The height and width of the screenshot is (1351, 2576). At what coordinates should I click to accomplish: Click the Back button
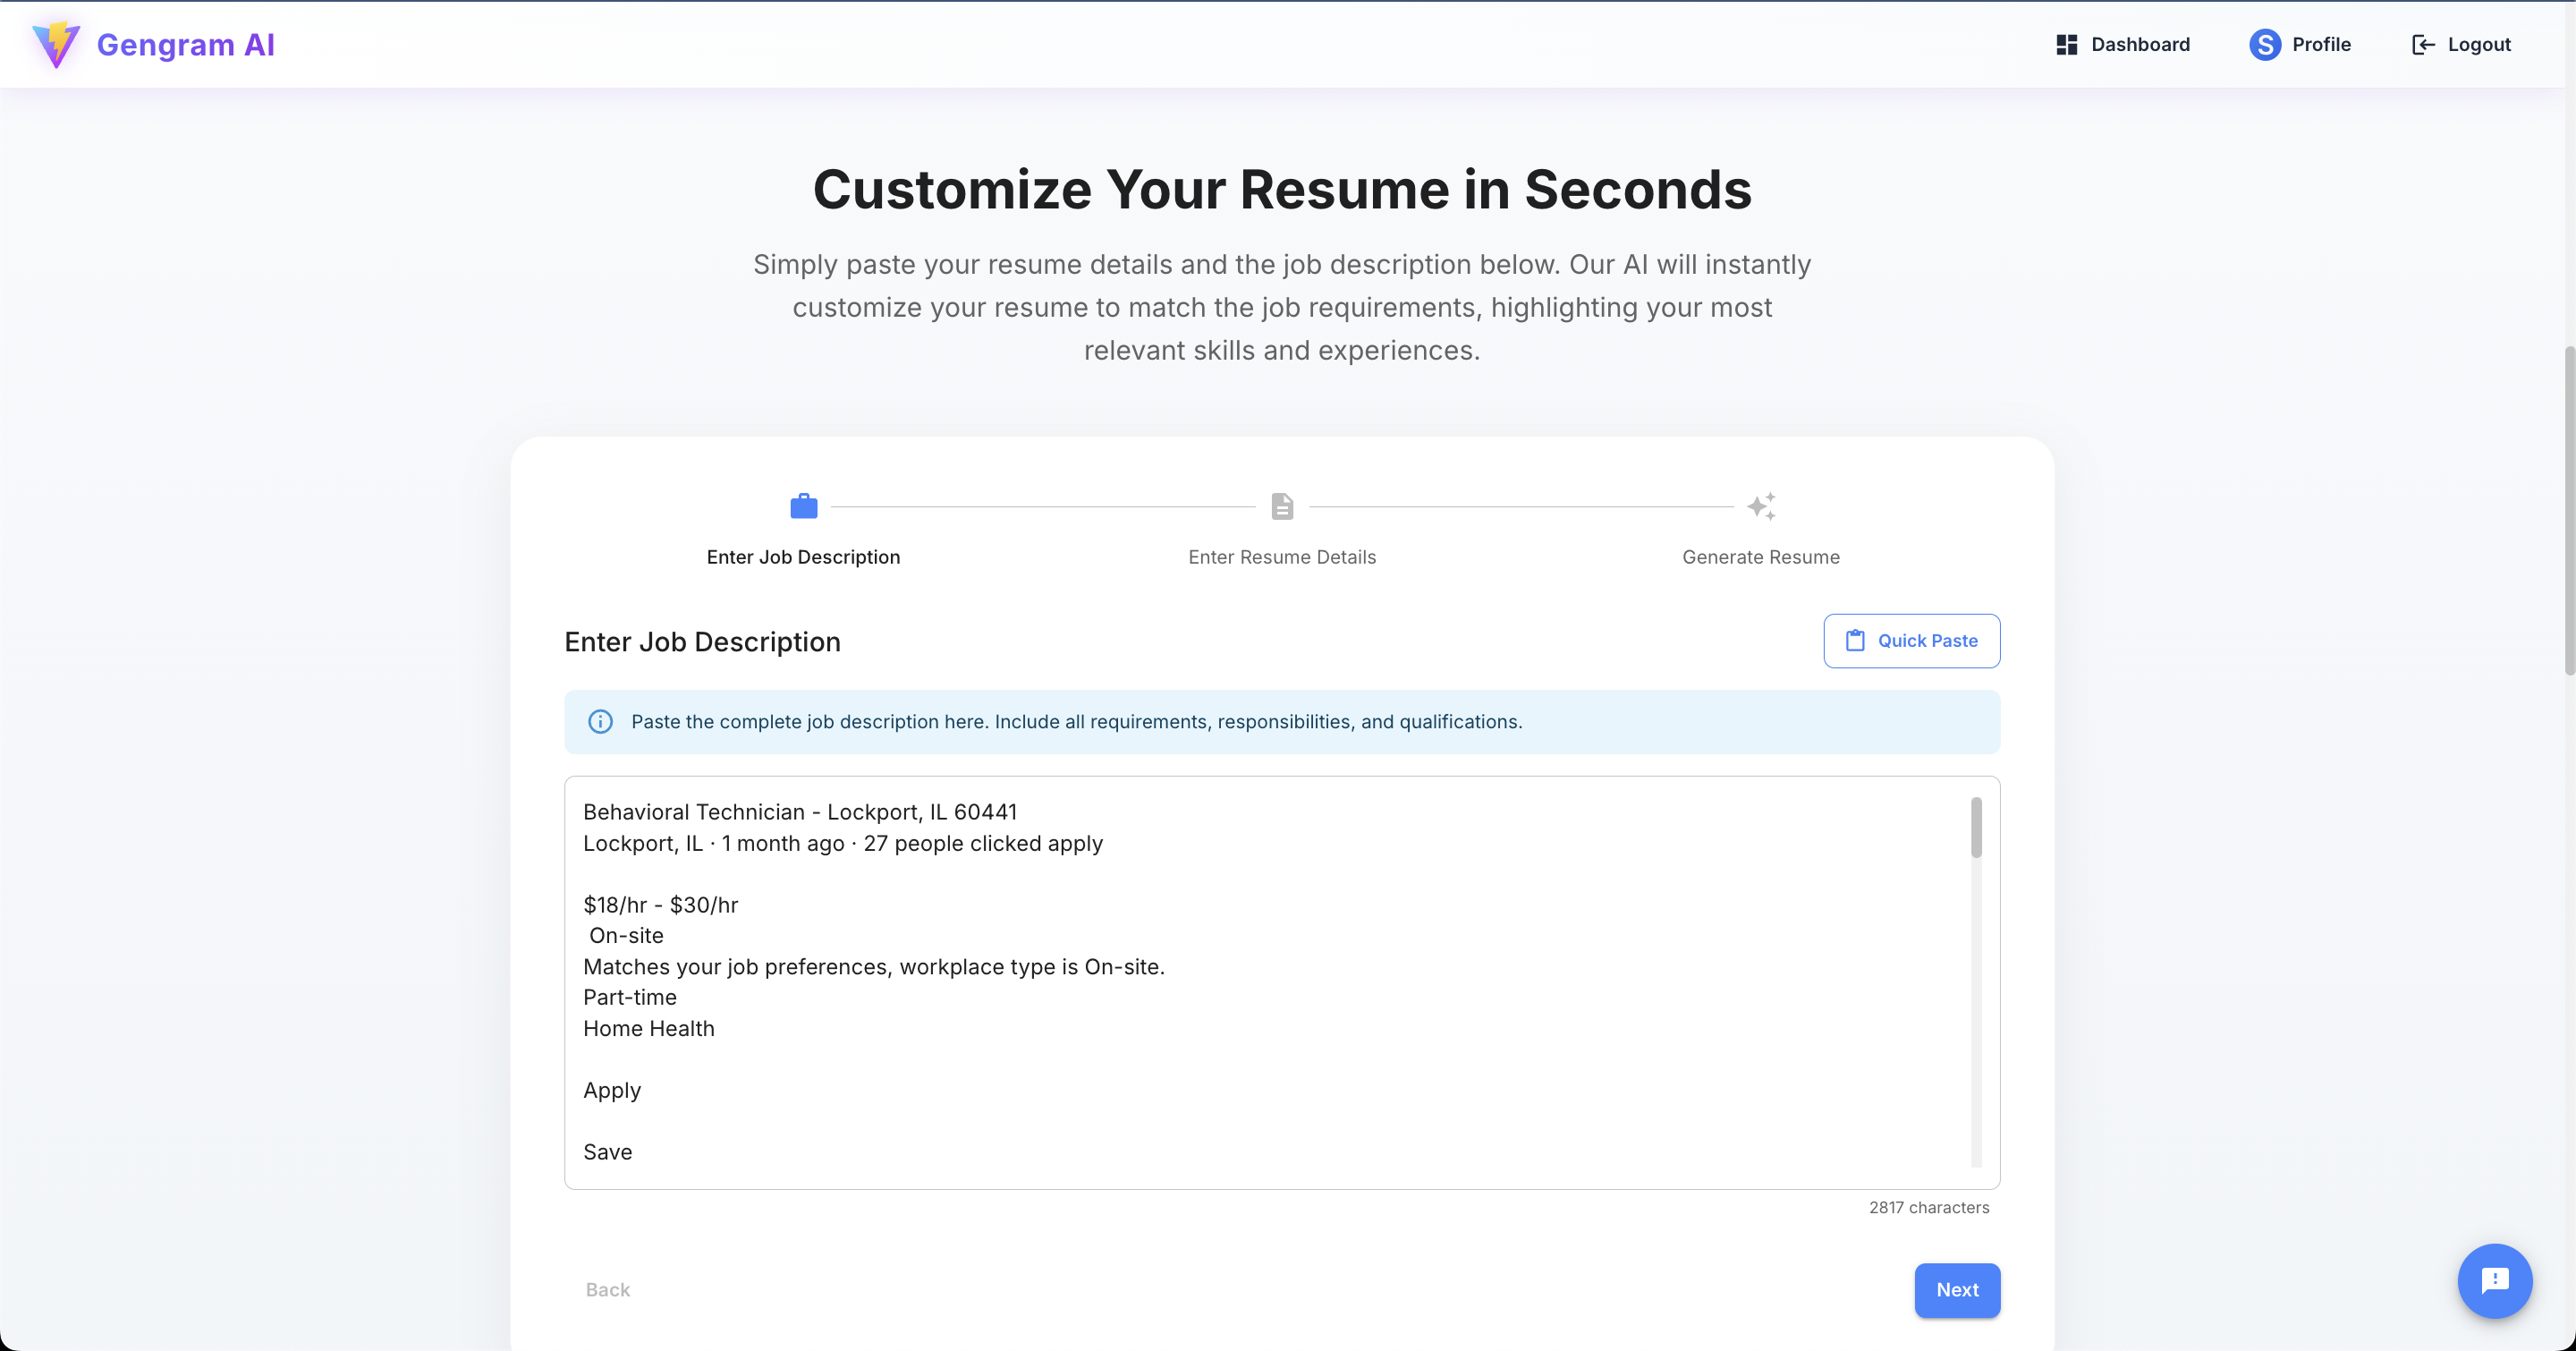coord(608,1290)
